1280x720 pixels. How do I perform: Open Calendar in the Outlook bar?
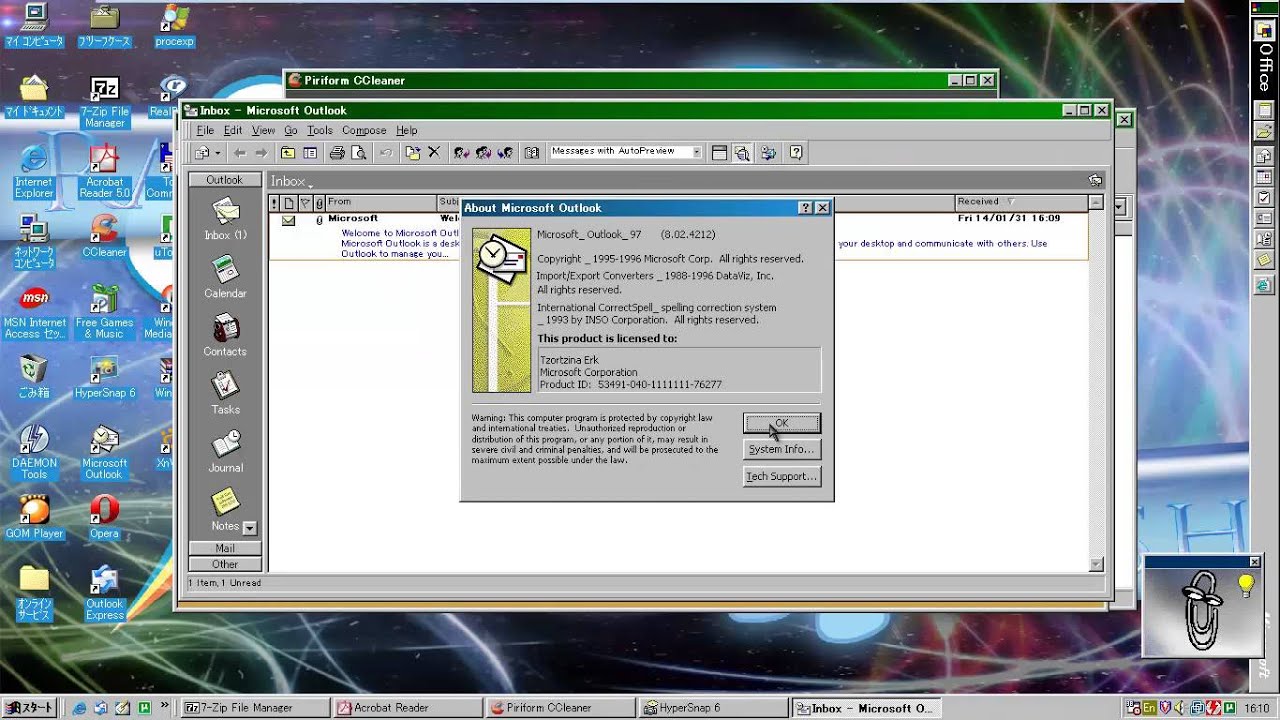[x=225, y=277]
